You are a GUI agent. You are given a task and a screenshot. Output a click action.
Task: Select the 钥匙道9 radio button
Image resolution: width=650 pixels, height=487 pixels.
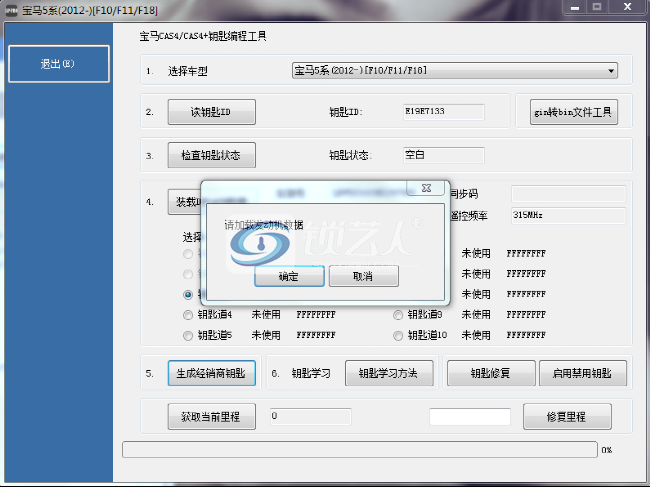click(398, 315)
